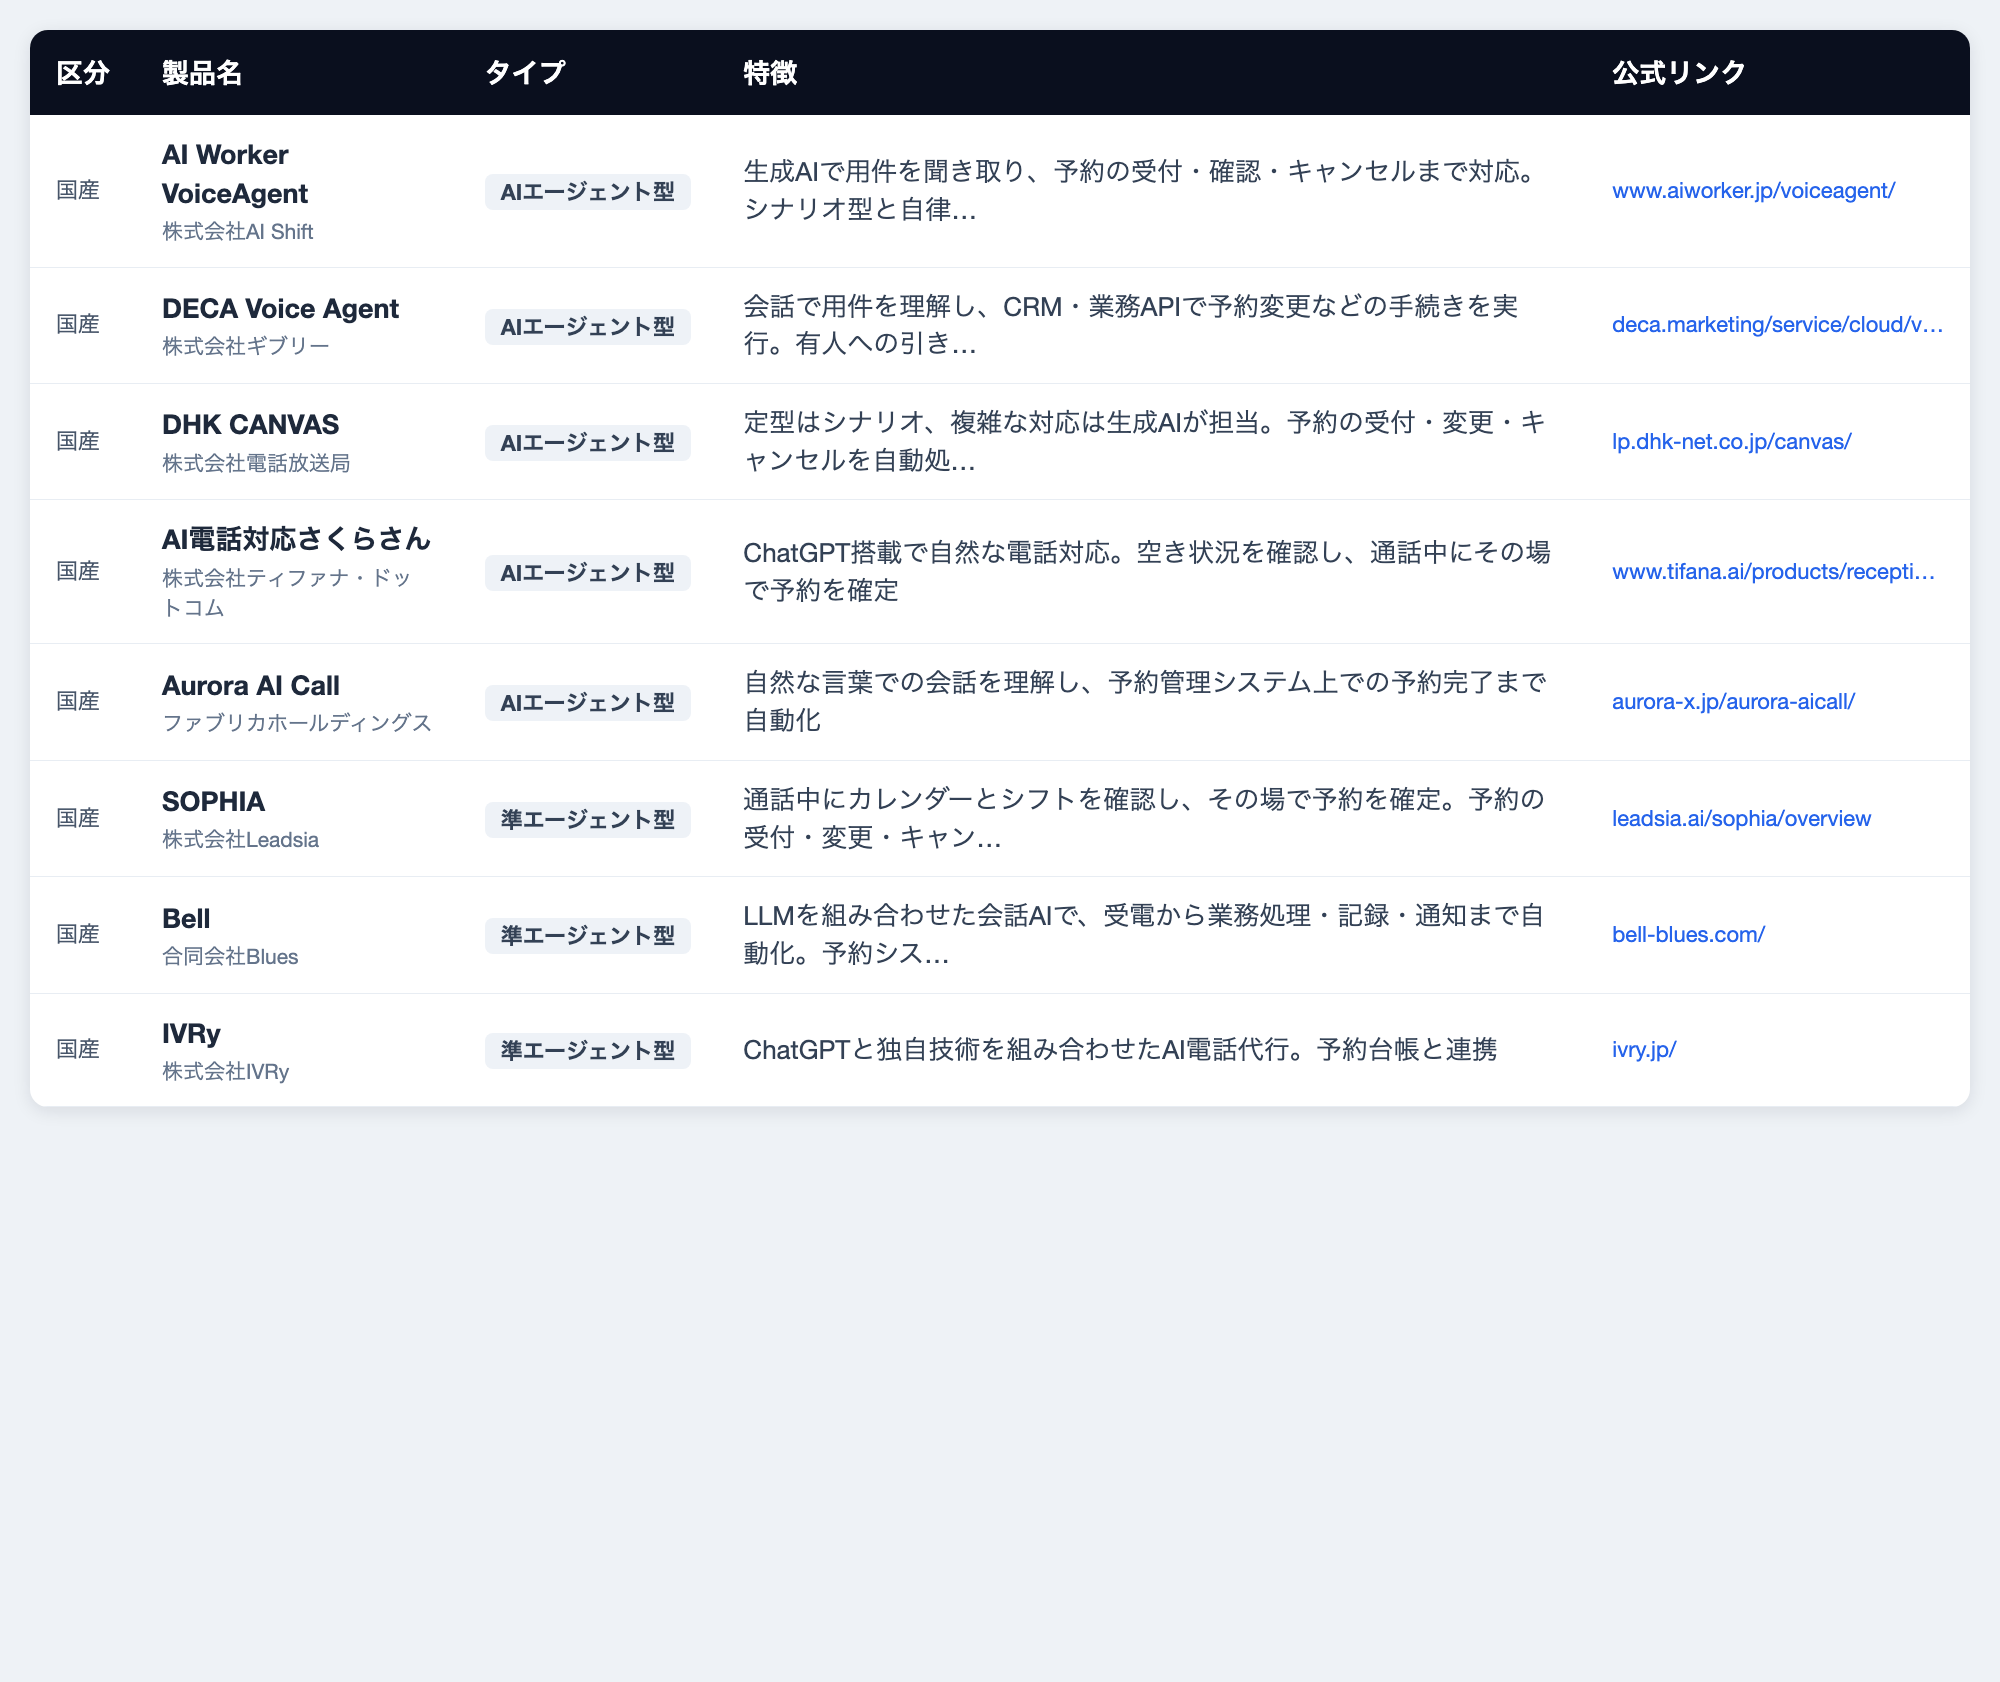
Task: Select the Aurora AI Call product name
Action: tap(250, 686)
